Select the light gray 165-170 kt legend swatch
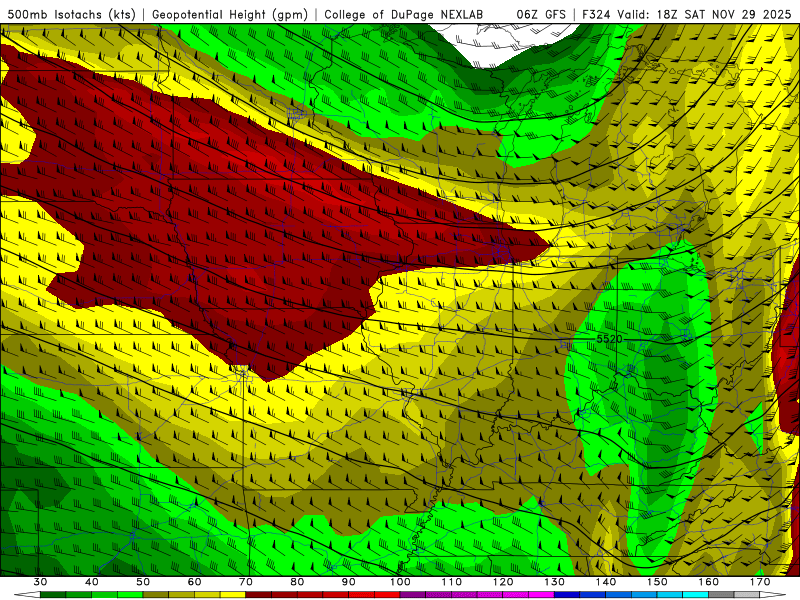The image size is (800, 600). pos(747,595)
